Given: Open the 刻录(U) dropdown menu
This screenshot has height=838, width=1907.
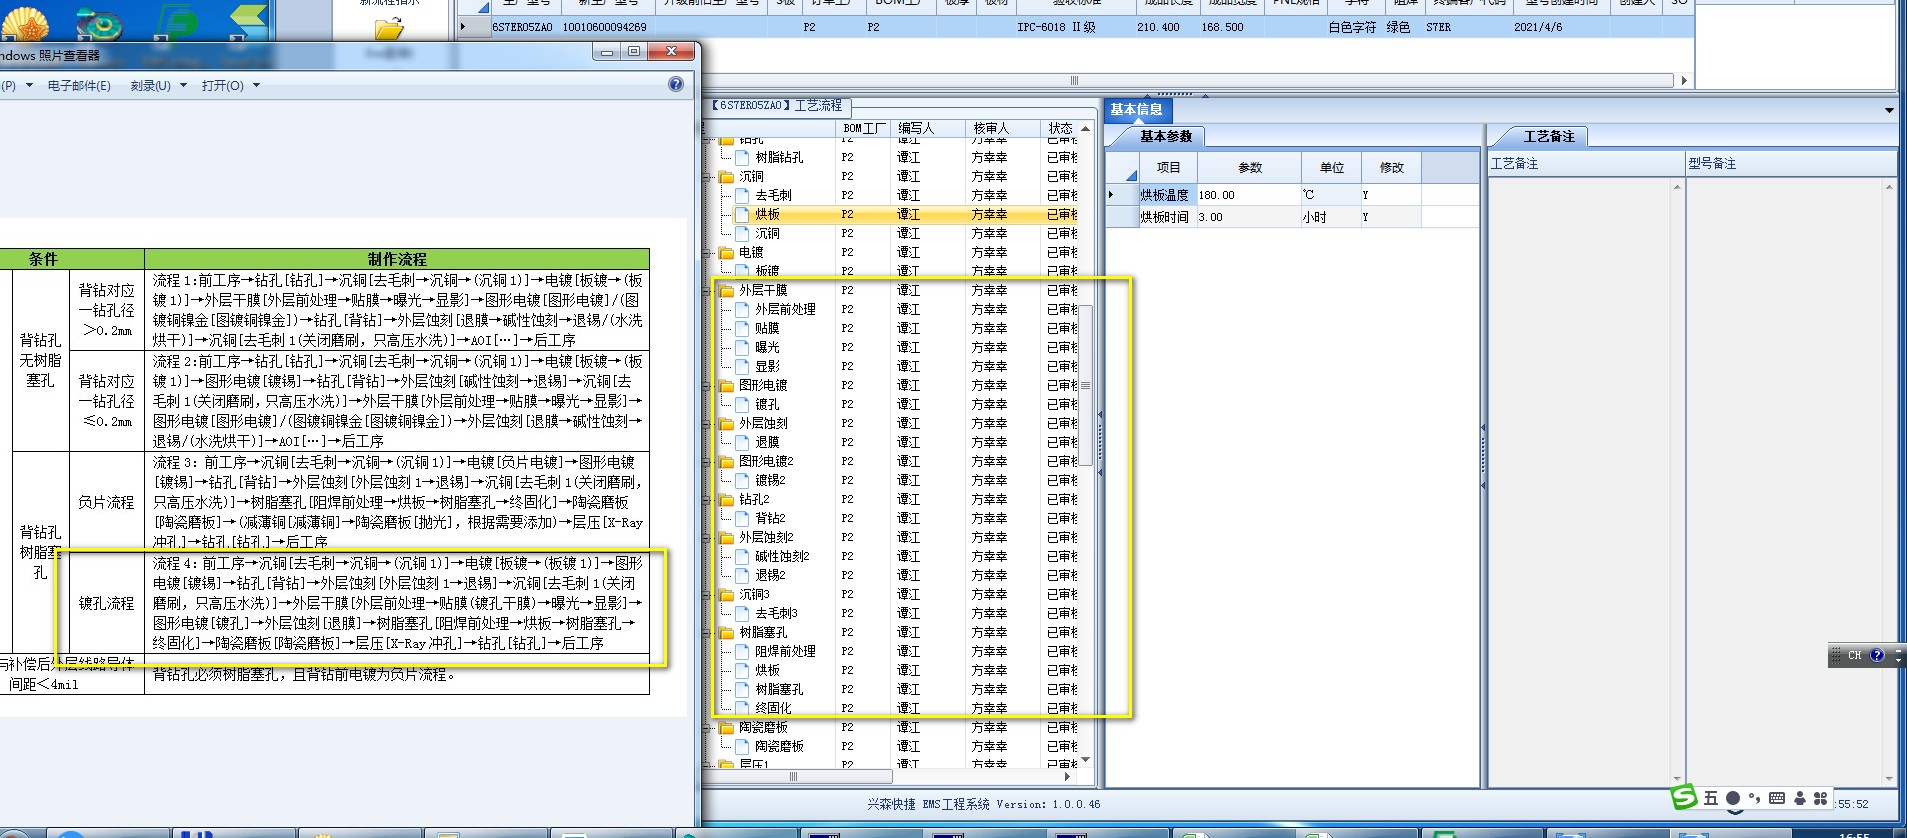Looking at the screenshot, I should [x=158, y=86].
